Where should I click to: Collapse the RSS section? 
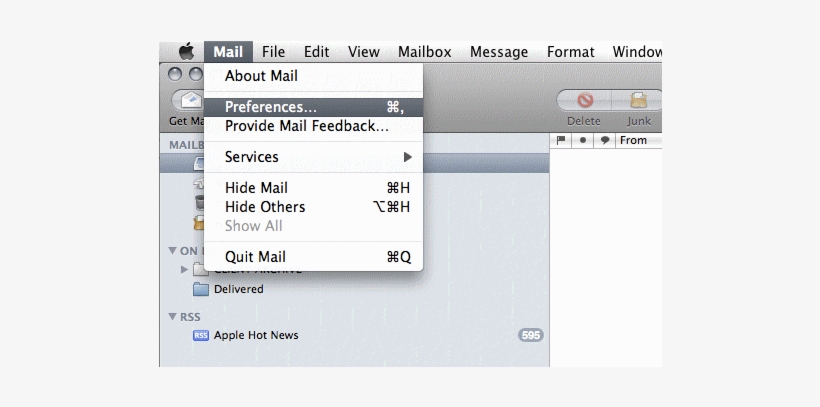pyautogui.click(x=172, y=316)
